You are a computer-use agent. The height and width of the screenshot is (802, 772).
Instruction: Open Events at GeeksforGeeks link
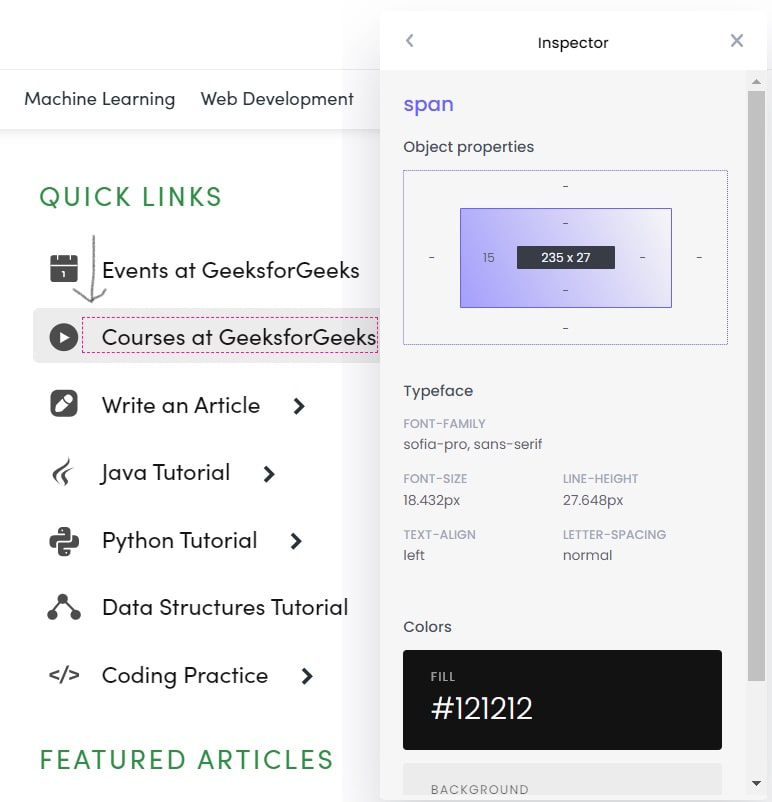tap(230, 270)
